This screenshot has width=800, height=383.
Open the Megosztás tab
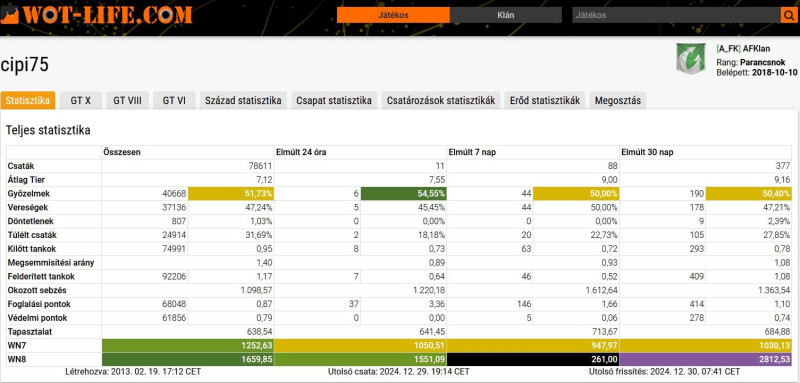[x=617, y=100]
